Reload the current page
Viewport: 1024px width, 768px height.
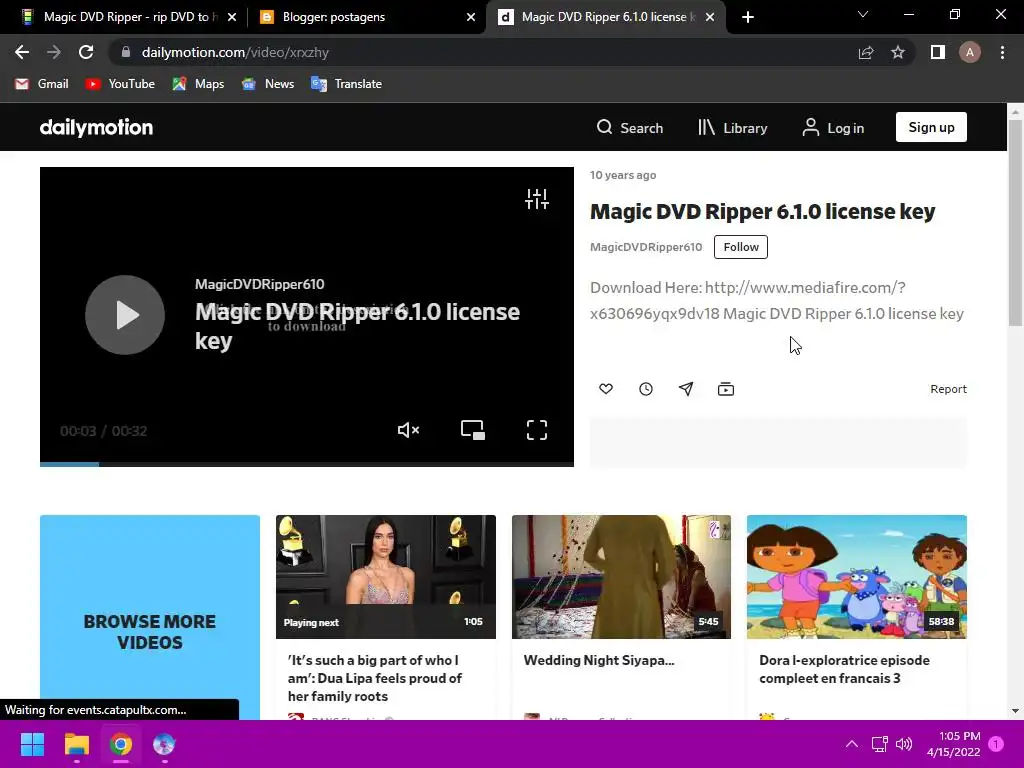86,52
